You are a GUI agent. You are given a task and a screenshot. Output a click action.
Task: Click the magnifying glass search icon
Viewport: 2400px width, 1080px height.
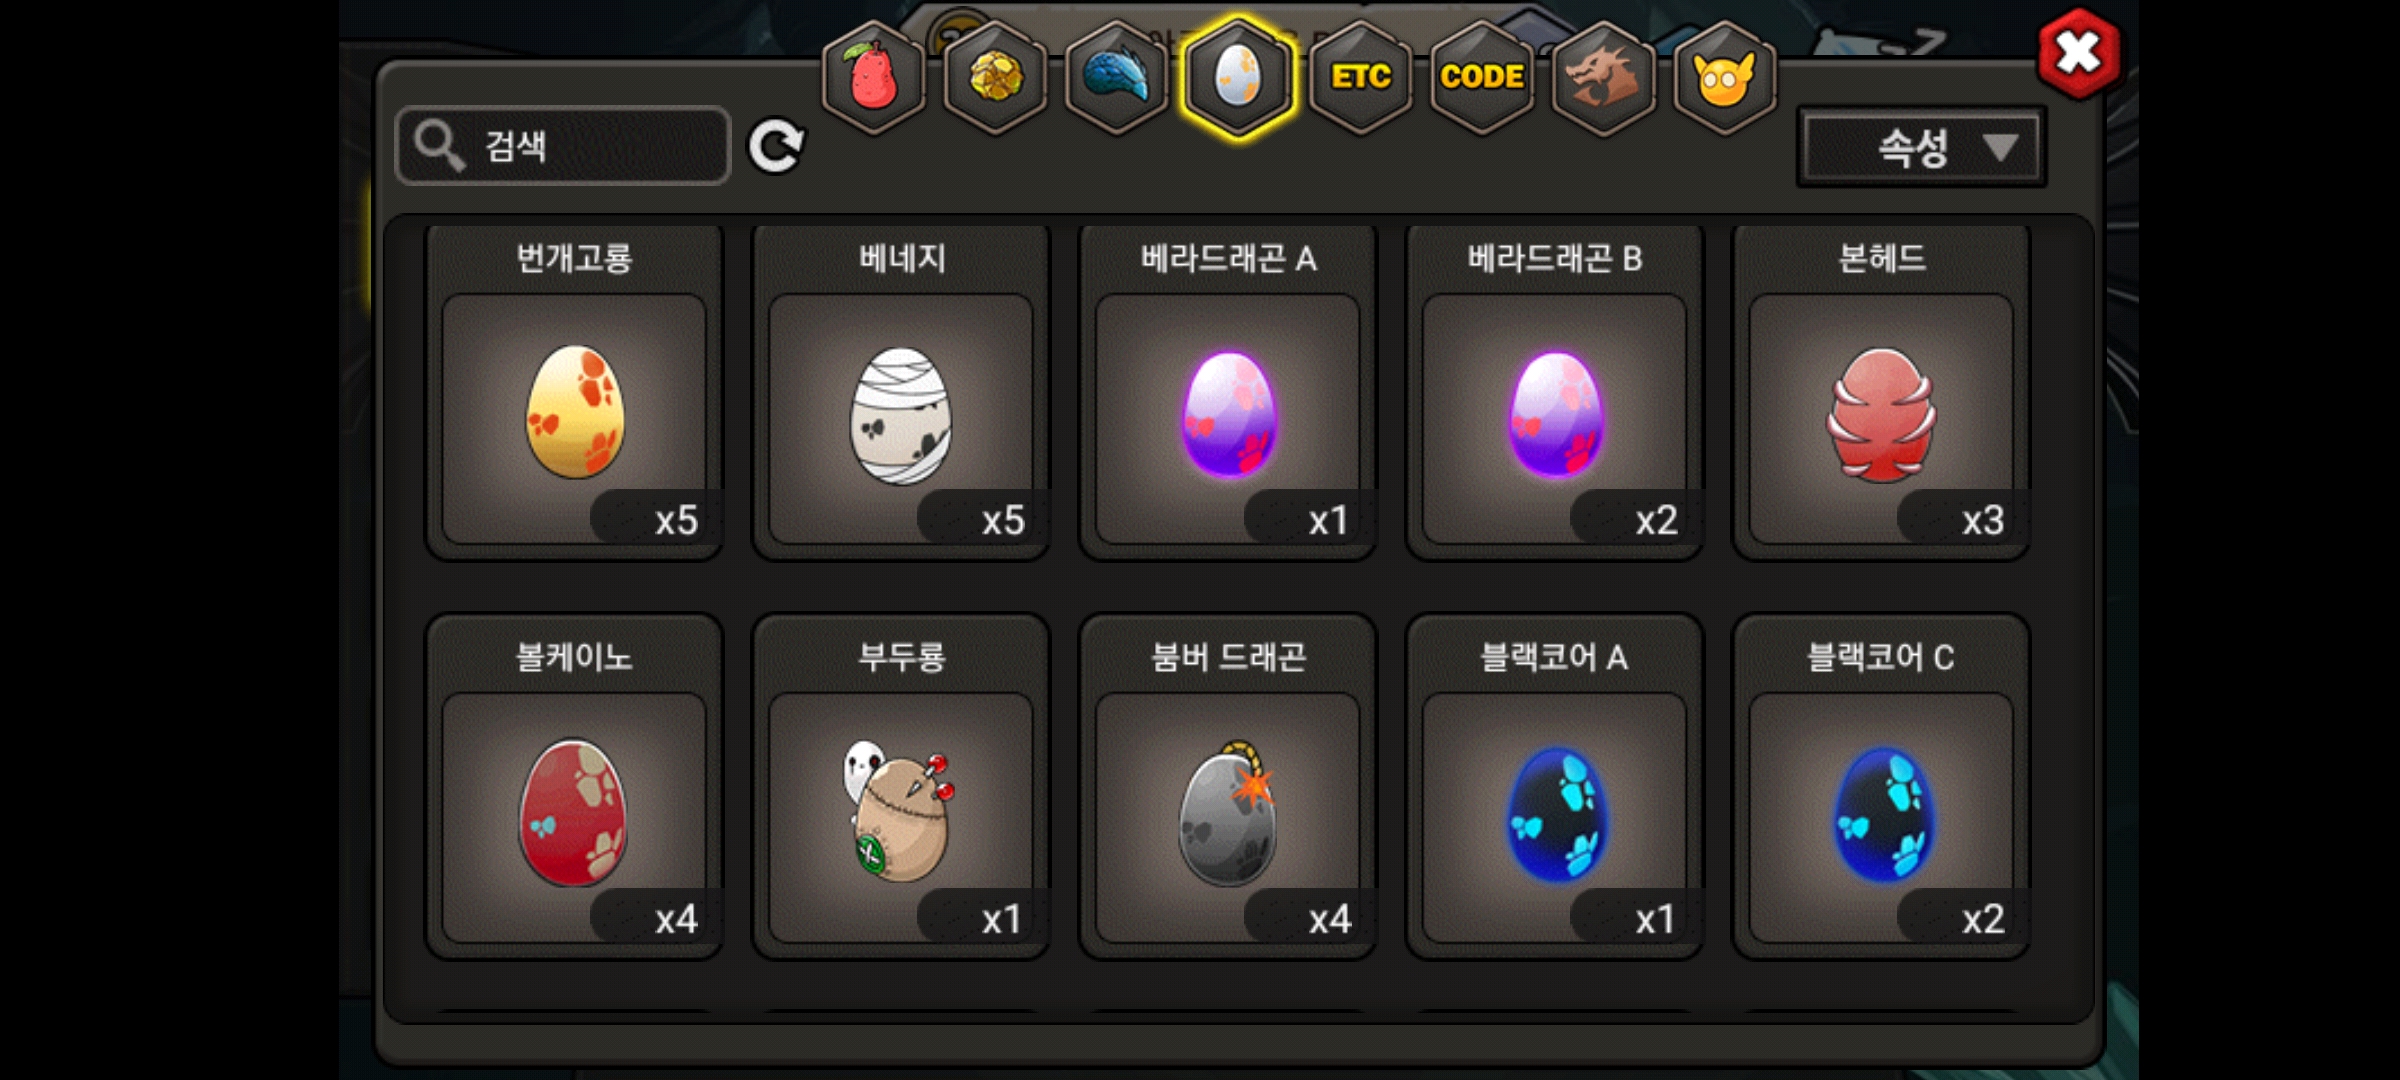pos(439,146)
